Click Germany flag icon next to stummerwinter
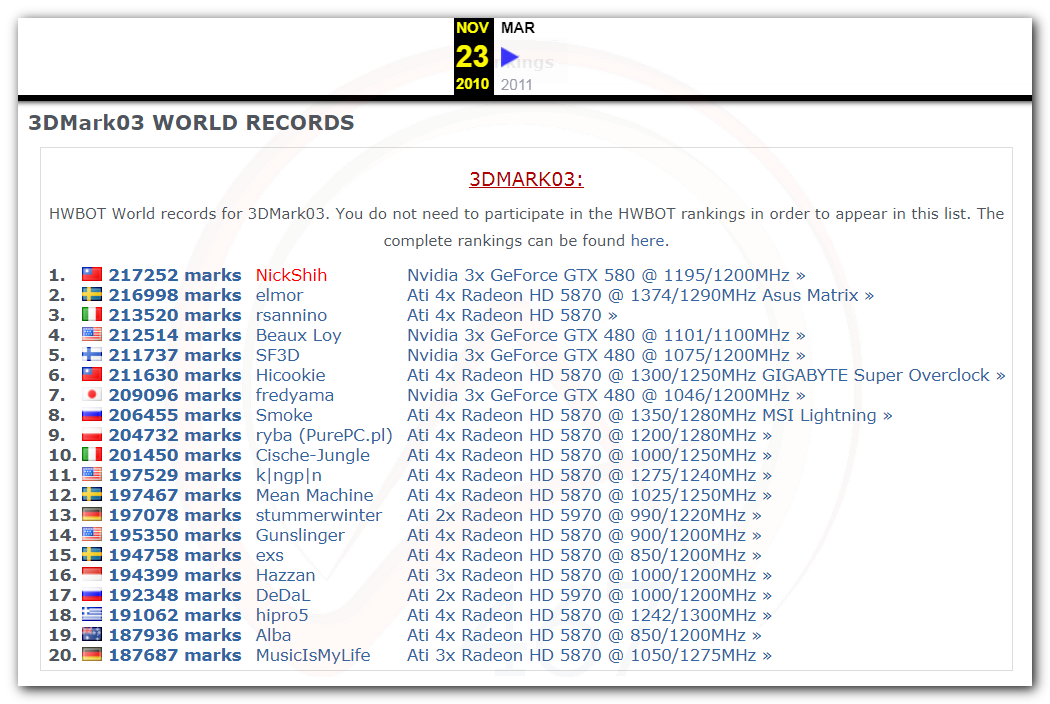Viewport: 1050px width, 704px height. pos(92,514)
